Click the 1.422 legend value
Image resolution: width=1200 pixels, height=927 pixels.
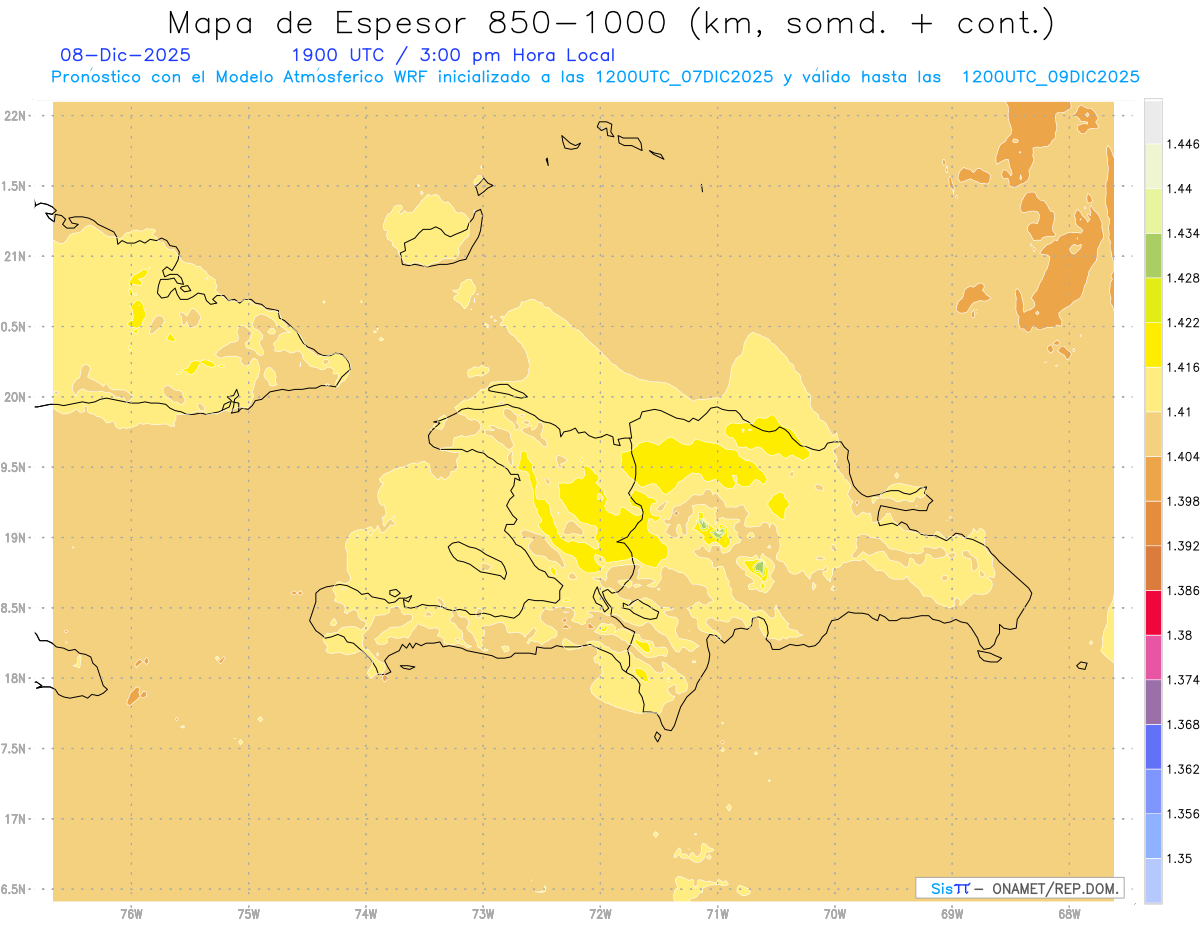click(1183, 322)
